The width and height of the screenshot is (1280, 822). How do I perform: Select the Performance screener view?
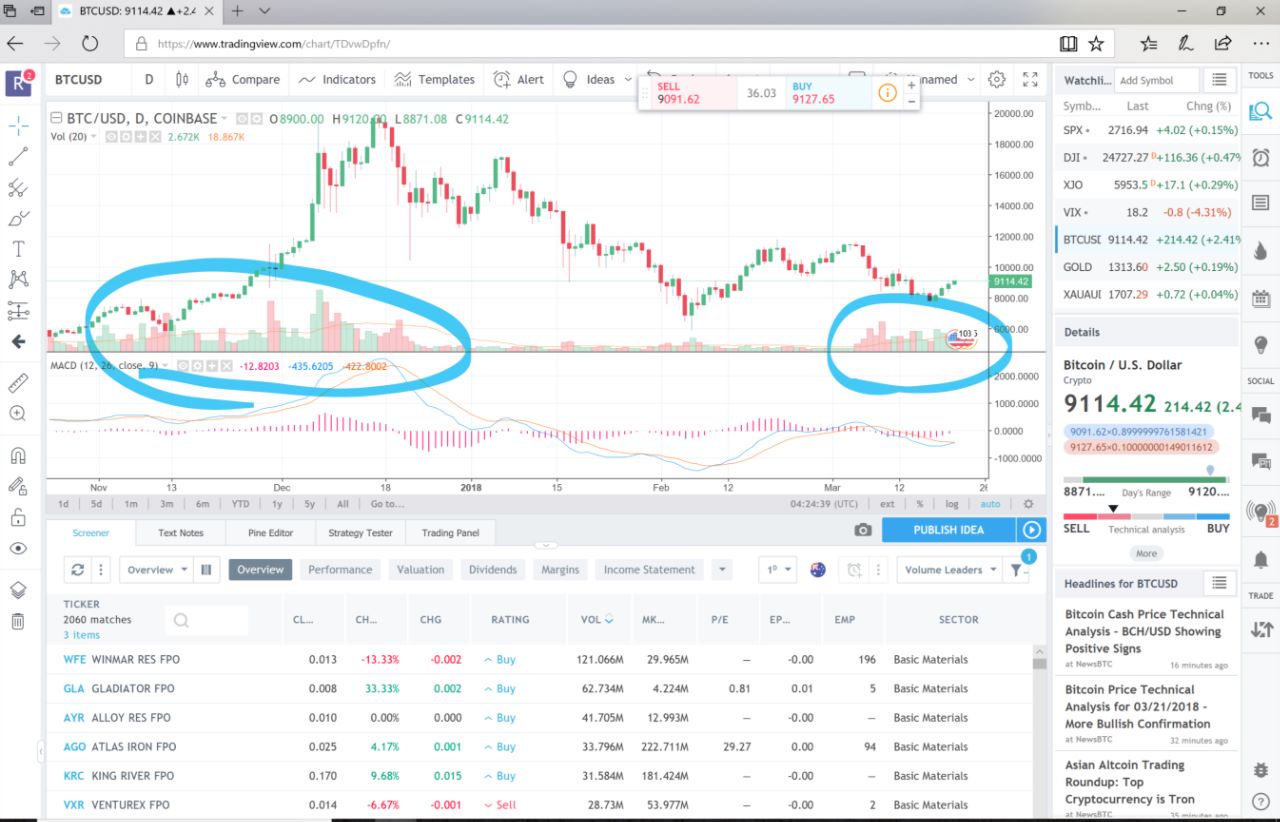click(340, 570)
